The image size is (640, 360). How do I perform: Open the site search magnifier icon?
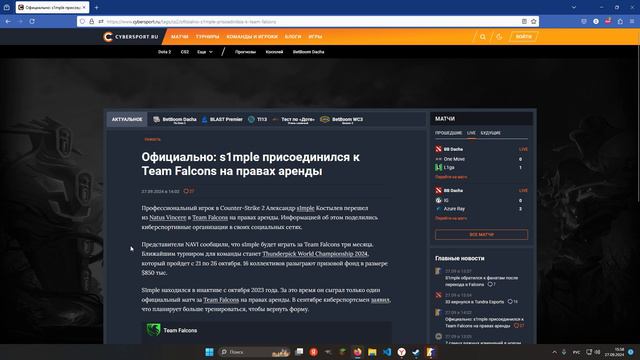click(x=483, y=37)
